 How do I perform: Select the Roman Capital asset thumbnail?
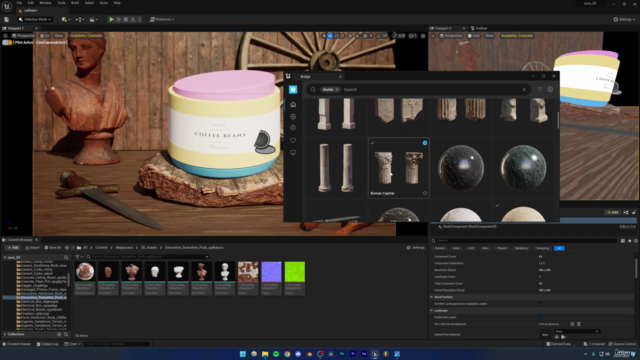(398, 168)
